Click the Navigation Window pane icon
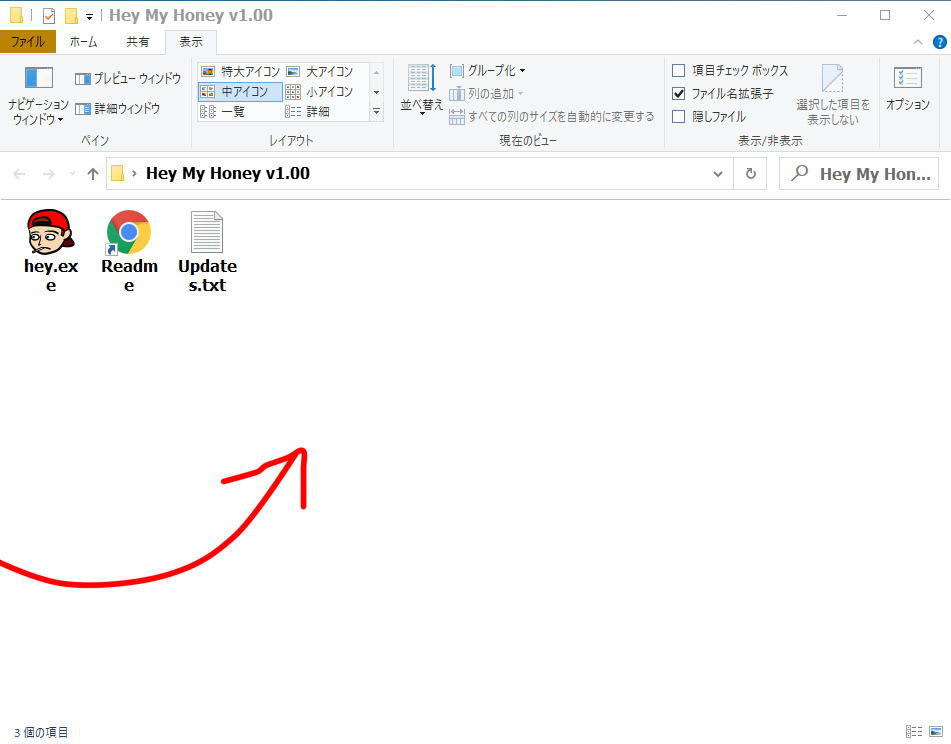 (x=38, y=78)
